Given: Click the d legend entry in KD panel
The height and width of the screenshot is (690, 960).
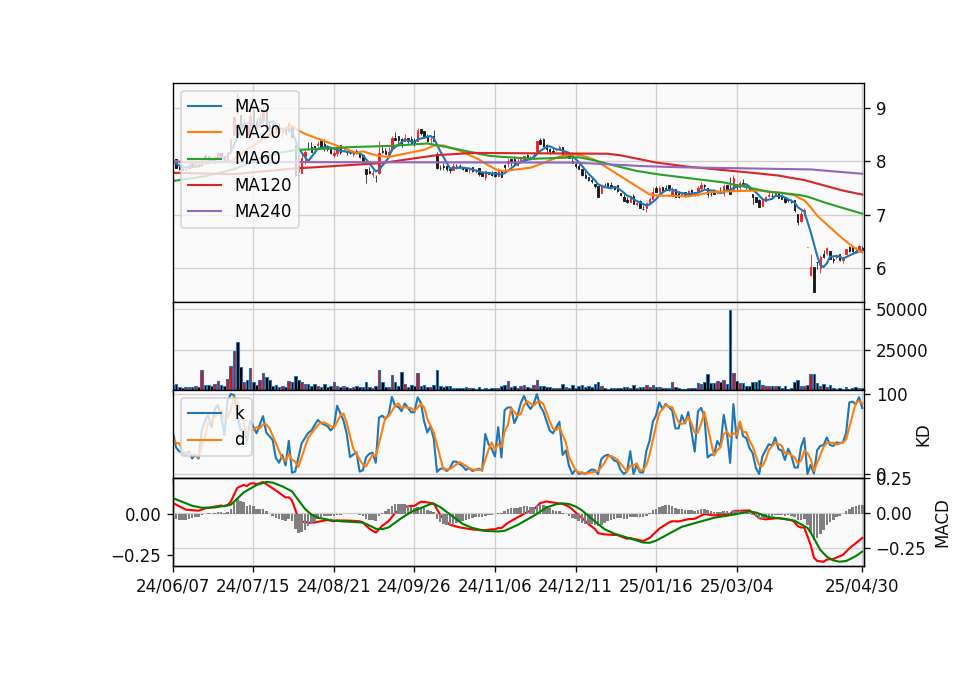Looking at the screenshot, I should tap(240, 439).
